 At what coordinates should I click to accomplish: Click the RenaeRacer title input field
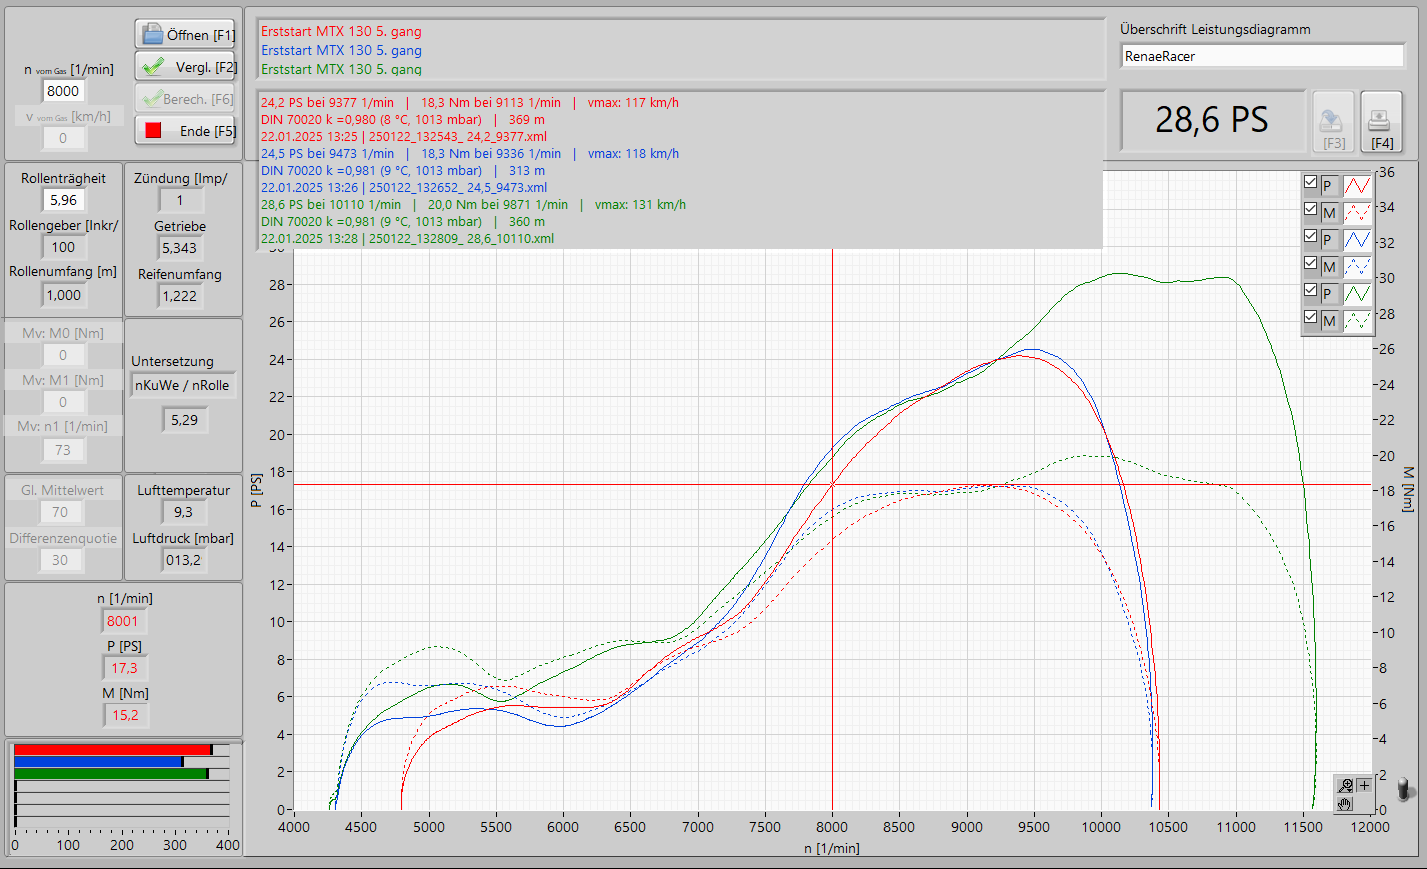[1262, 57]
